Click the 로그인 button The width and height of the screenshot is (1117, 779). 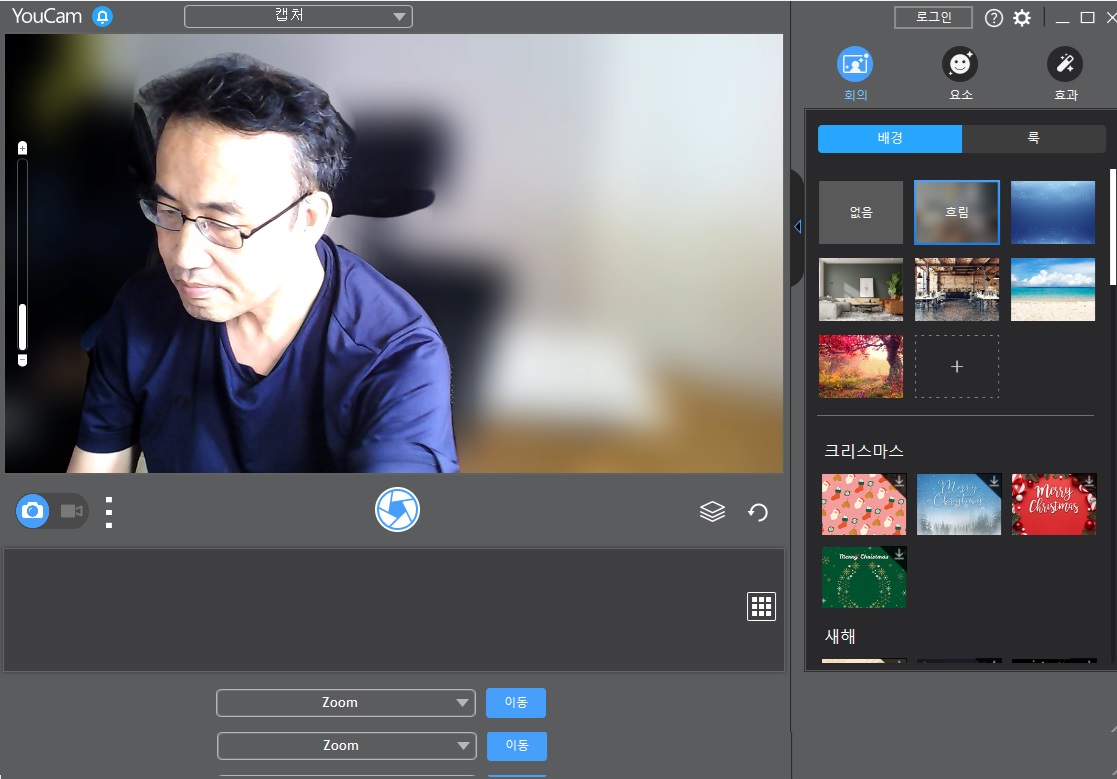pyautogui.click(x=933, y=17)
